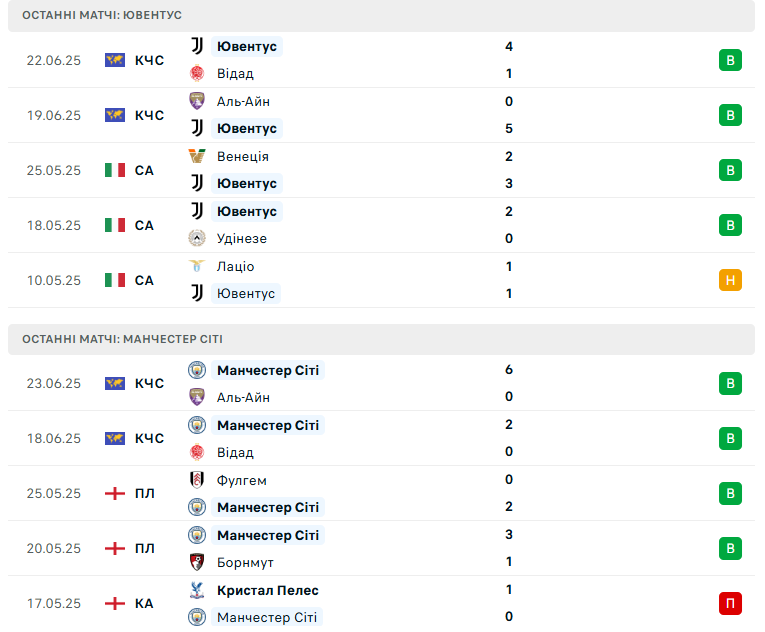The width and height of the screenshot is (765, 632).
Task: Open the 18.06.25 КЧС match row
Action: [382, 438]
